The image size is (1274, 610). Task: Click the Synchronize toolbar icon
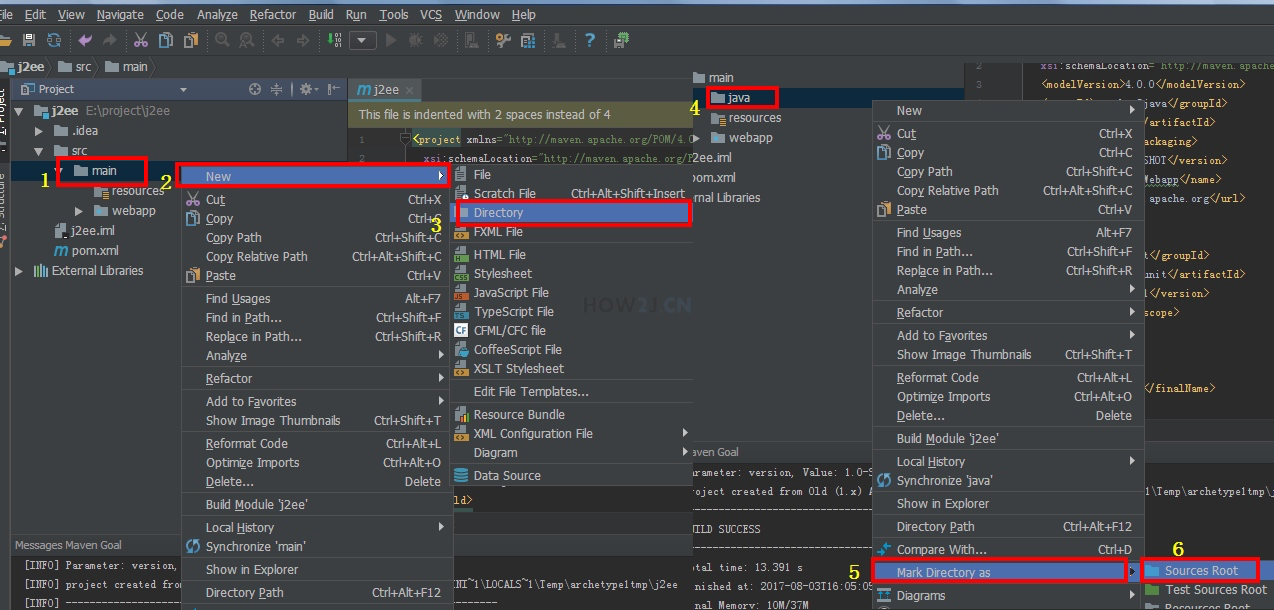pos(54,40)
